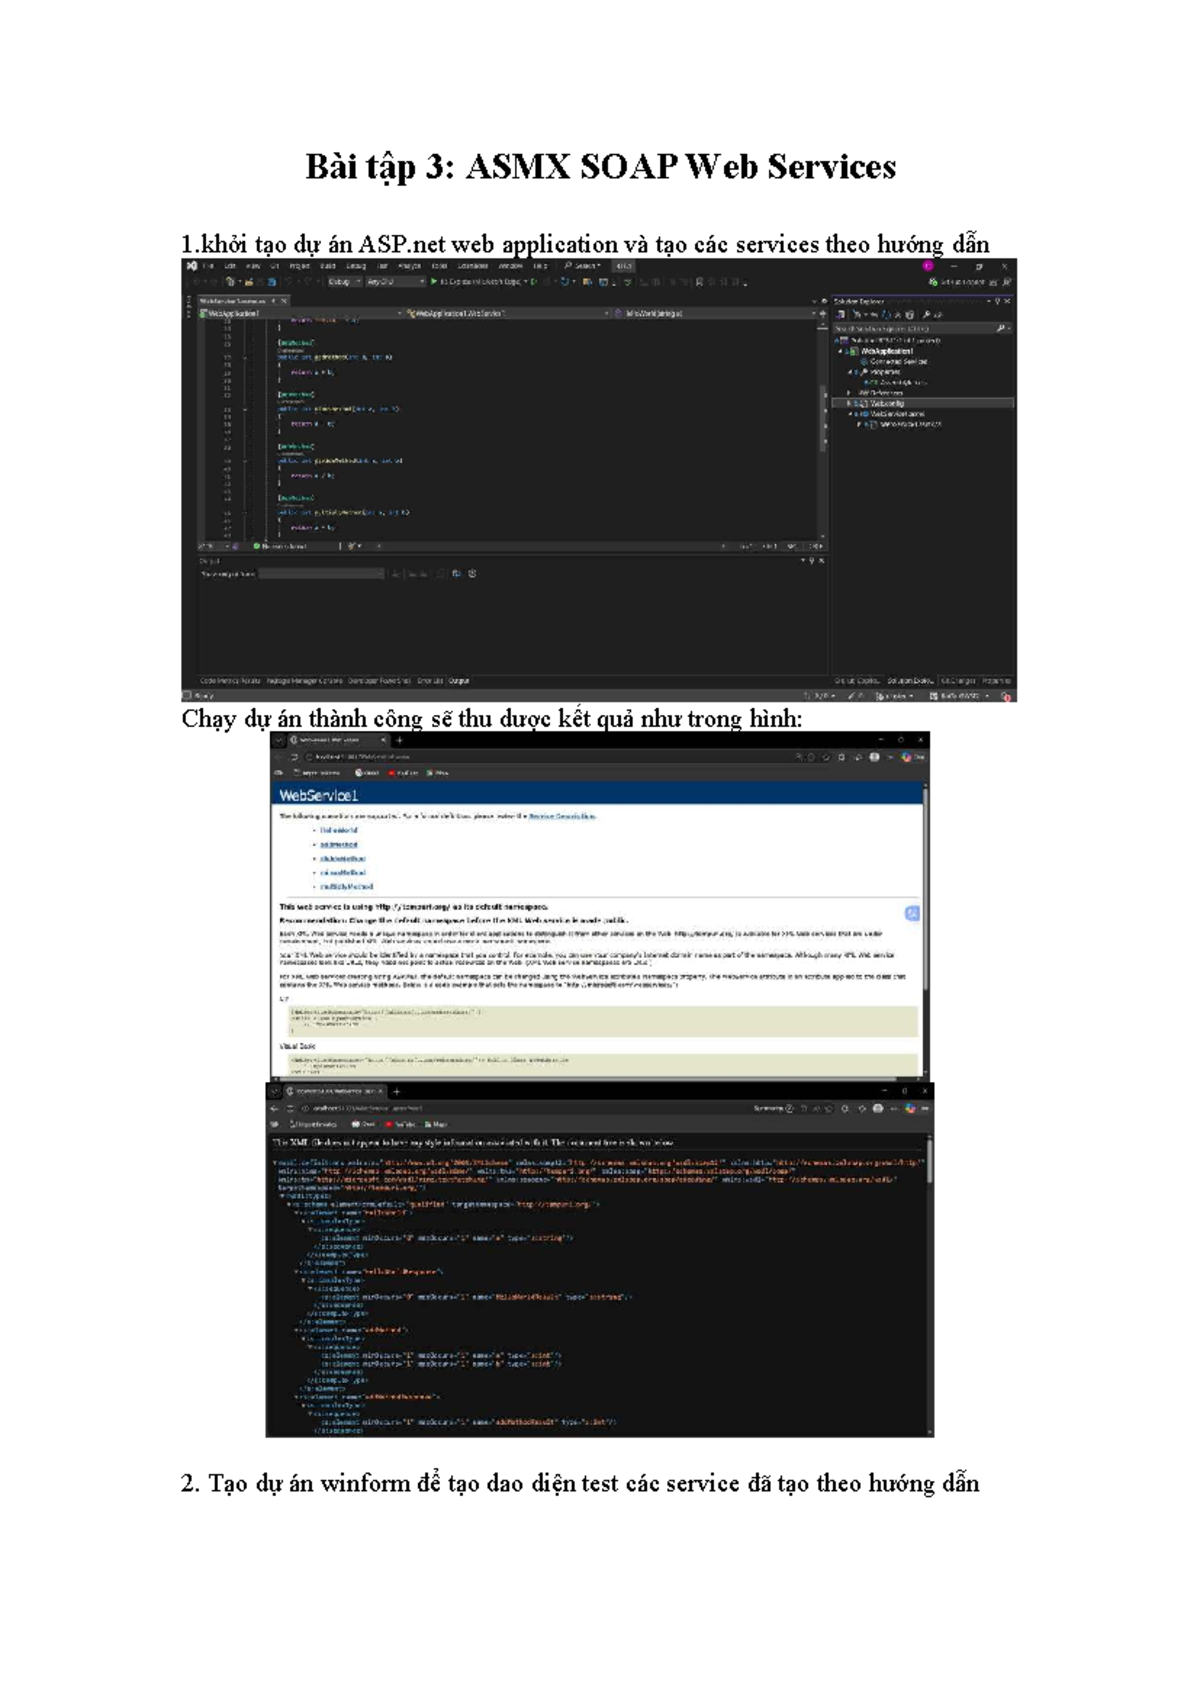Image resolution: width=1200 pixels, height=1696 pixels.
Task: Click the No issues found status indicator
Action: click(280, 546)
